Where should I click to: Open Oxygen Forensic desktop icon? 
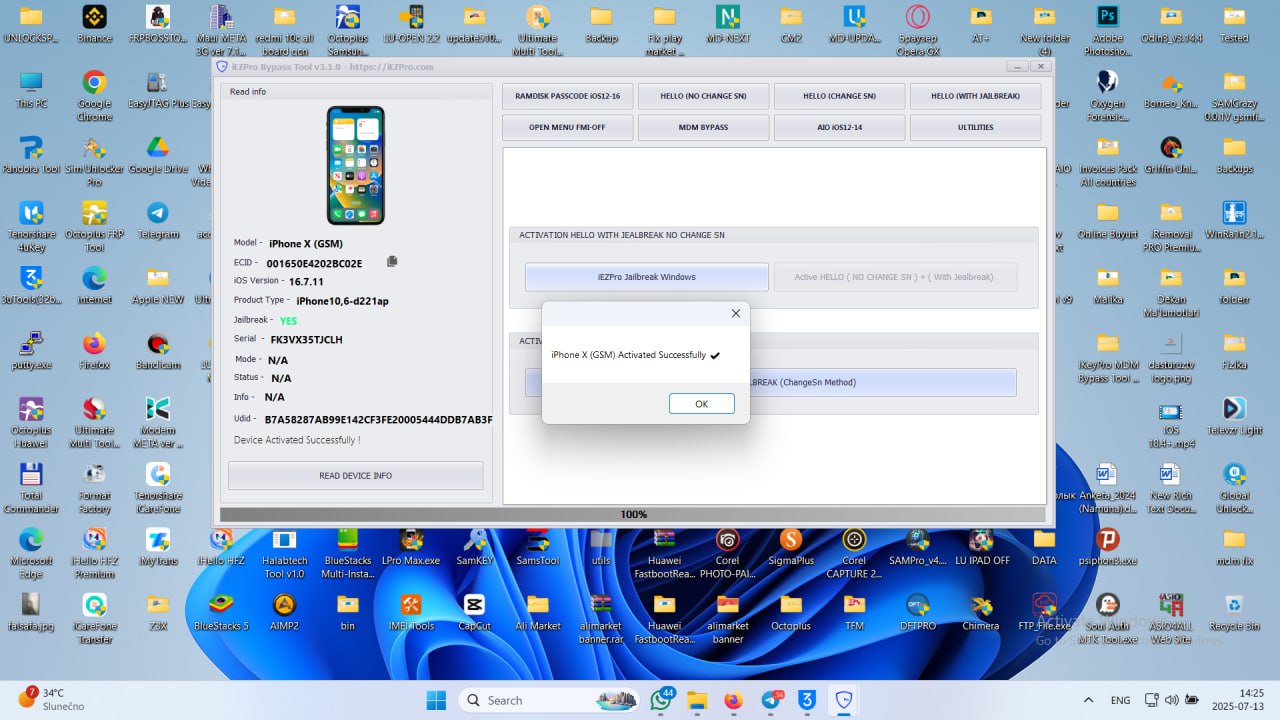pyautogui.click(x=1107, y=95)
